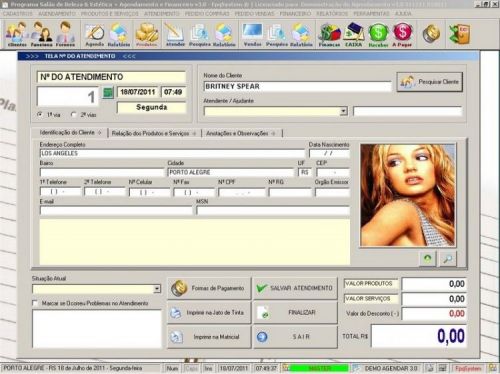Viewport: 500px width, 374px height.
Task: Switch to Relação dos Produtos e Serviços tab
Action: point(154,133)
